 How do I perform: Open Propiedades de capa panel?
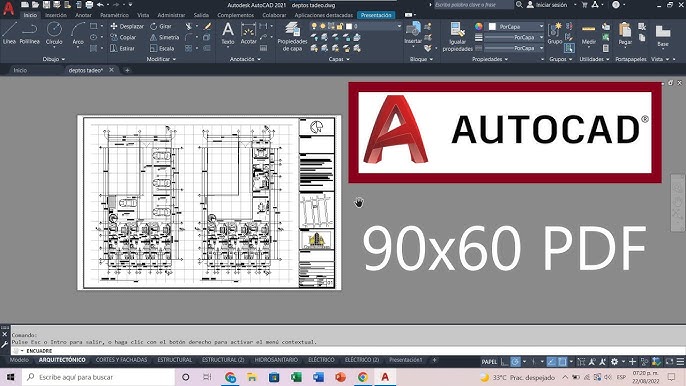pos(292,37)
